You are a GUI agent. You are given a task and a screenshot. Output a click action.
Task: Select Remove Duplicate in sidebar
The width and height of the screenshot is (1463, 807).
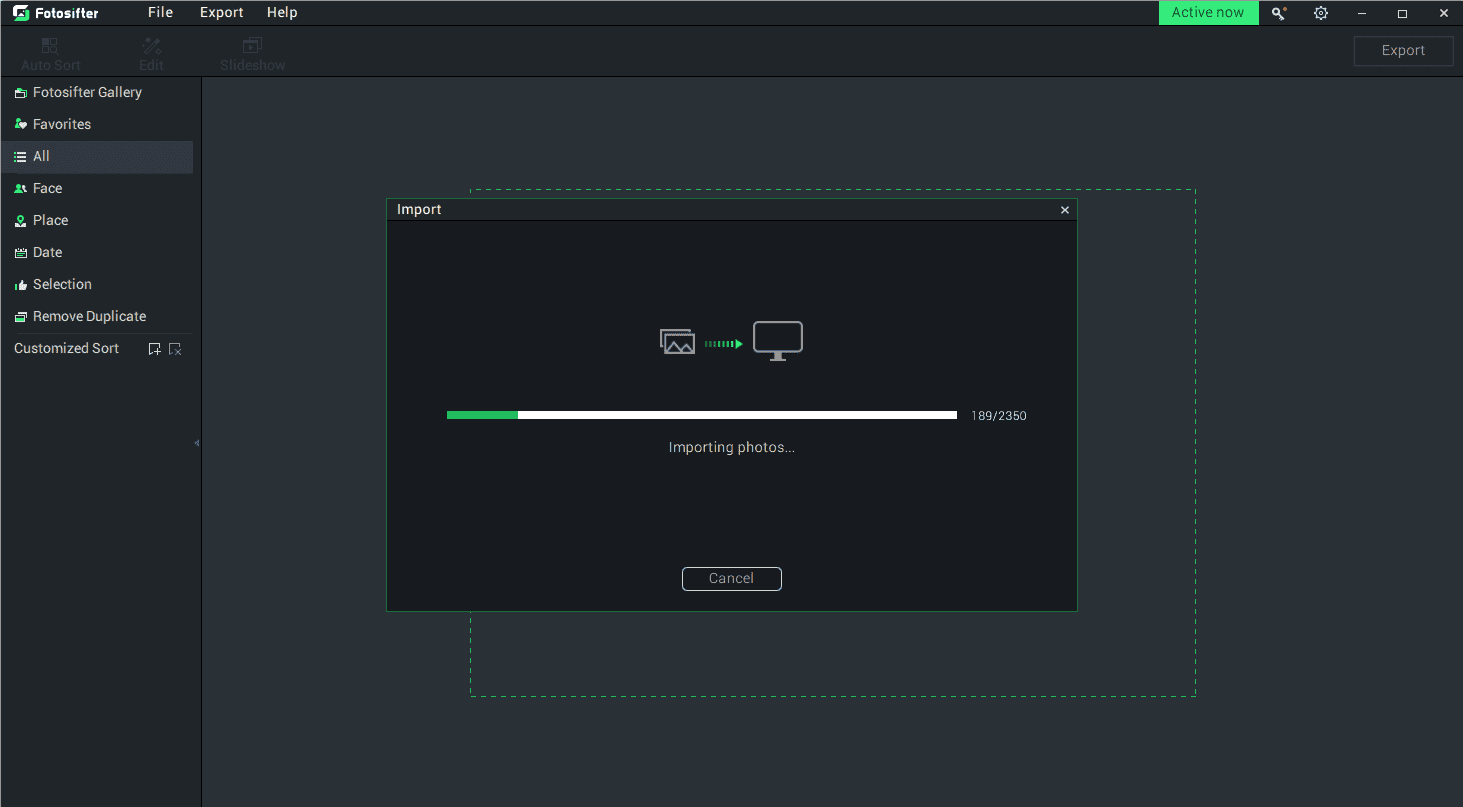(89, 316)
